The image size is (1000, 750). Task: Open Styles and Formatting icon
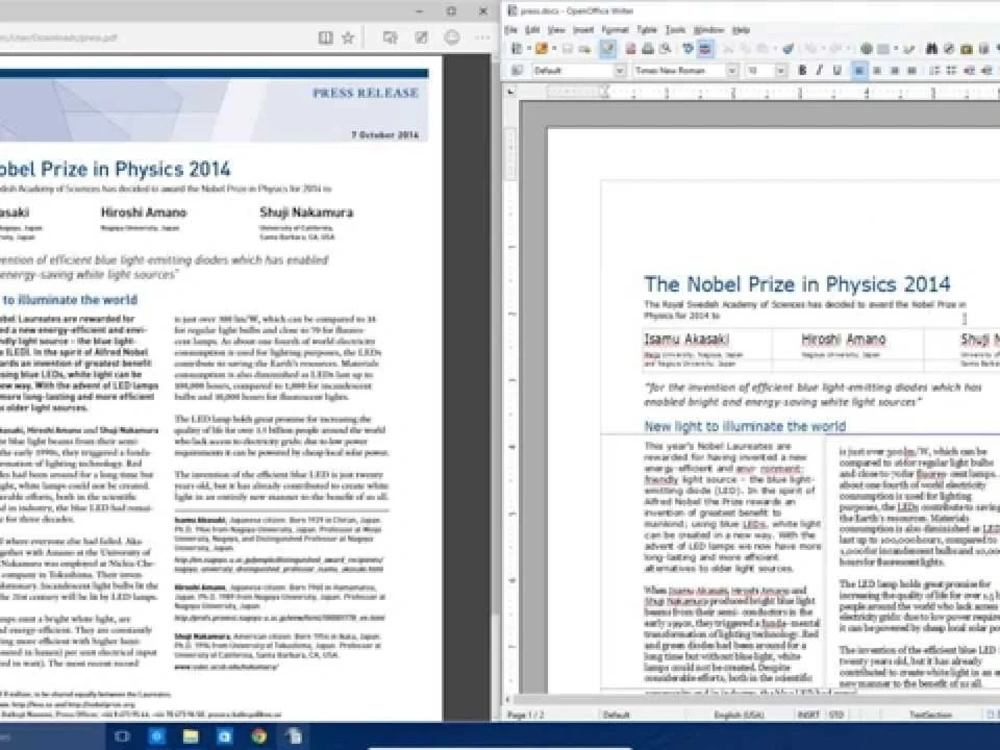(516, 70)
